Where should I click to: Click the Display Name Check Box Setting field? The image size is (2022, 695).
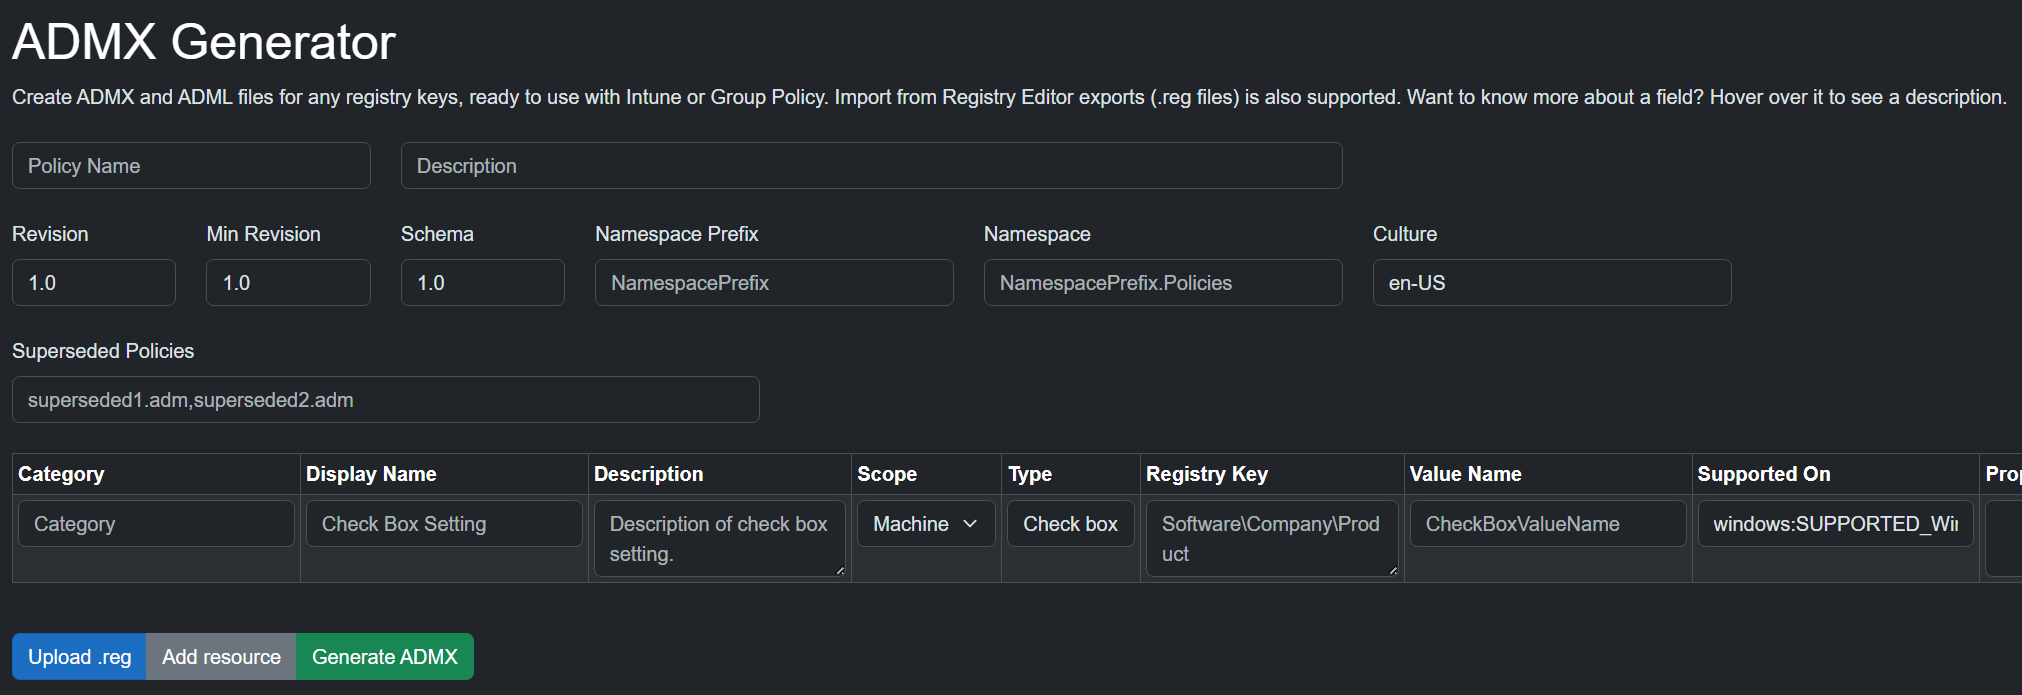[444, 524]
